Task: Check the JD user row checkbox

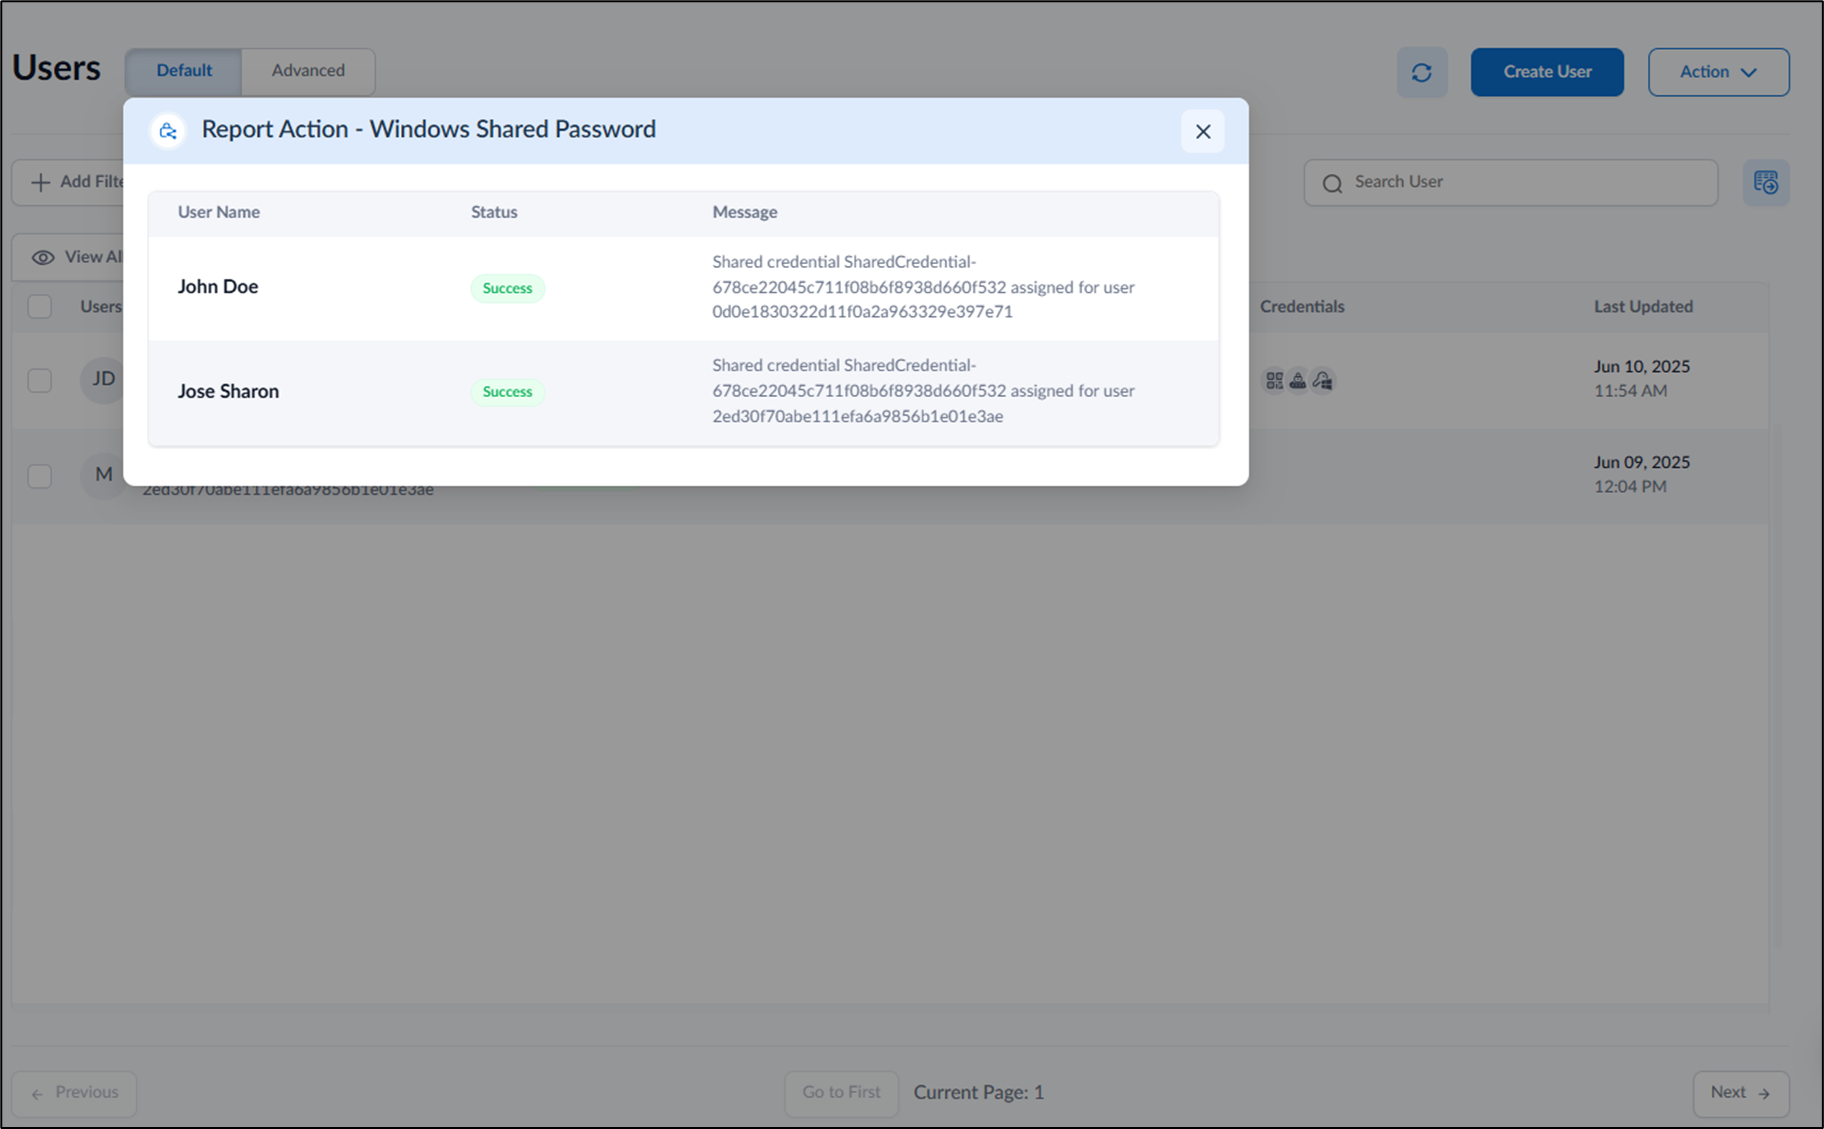Action: pyautogui.click(x=40, y=380)
